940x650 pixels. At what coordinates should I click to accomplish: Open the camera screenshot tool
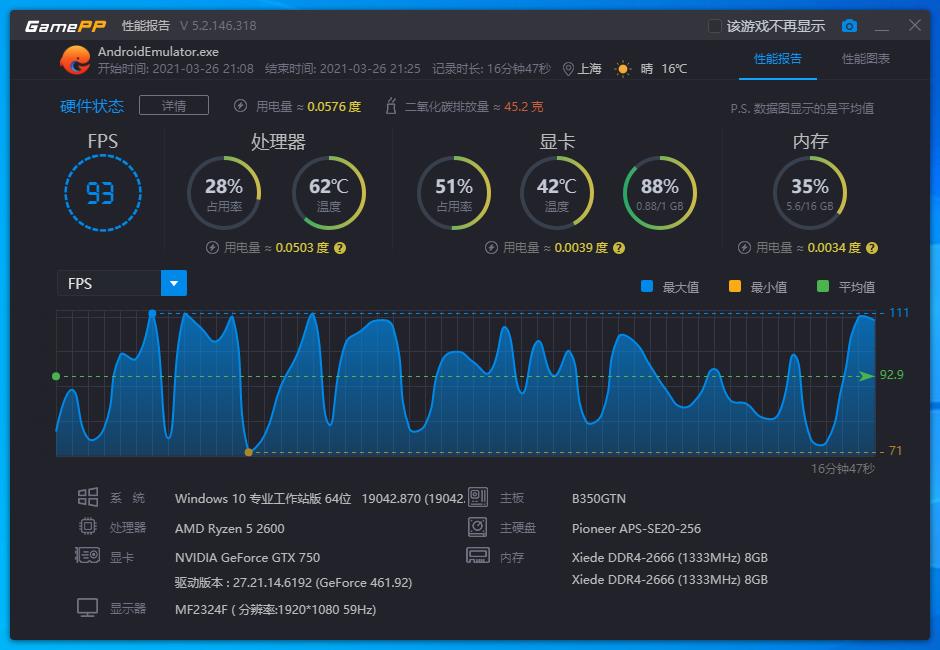(850, 26)
